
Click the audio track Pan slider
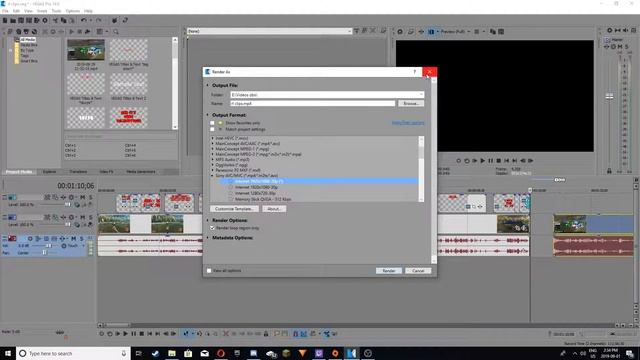coord(44,253)
